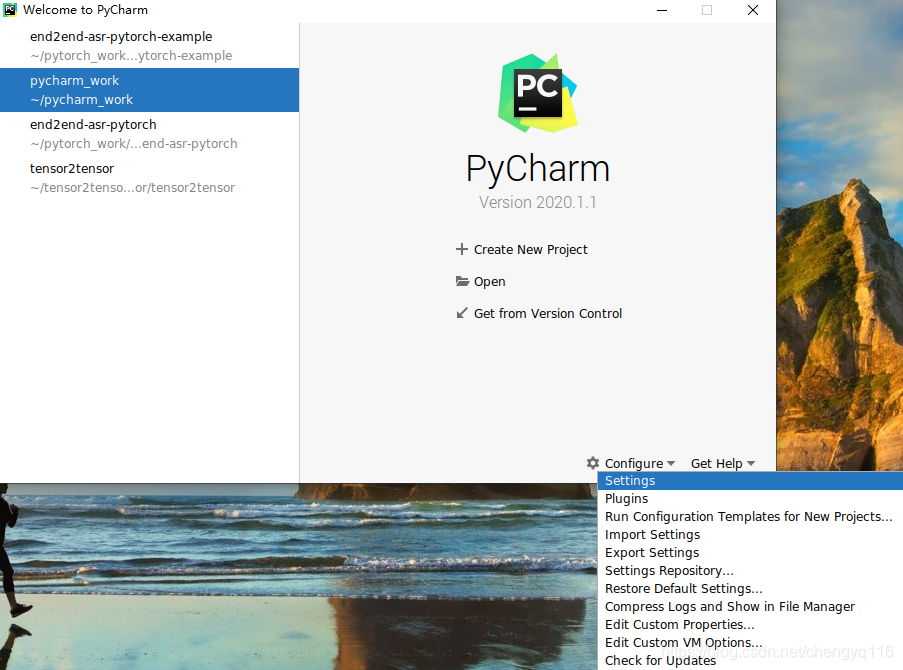The width and height of the screenshot is (903, 670).
Task: Minimize the Welcome to PyCharm window
Action: point(662,10)
